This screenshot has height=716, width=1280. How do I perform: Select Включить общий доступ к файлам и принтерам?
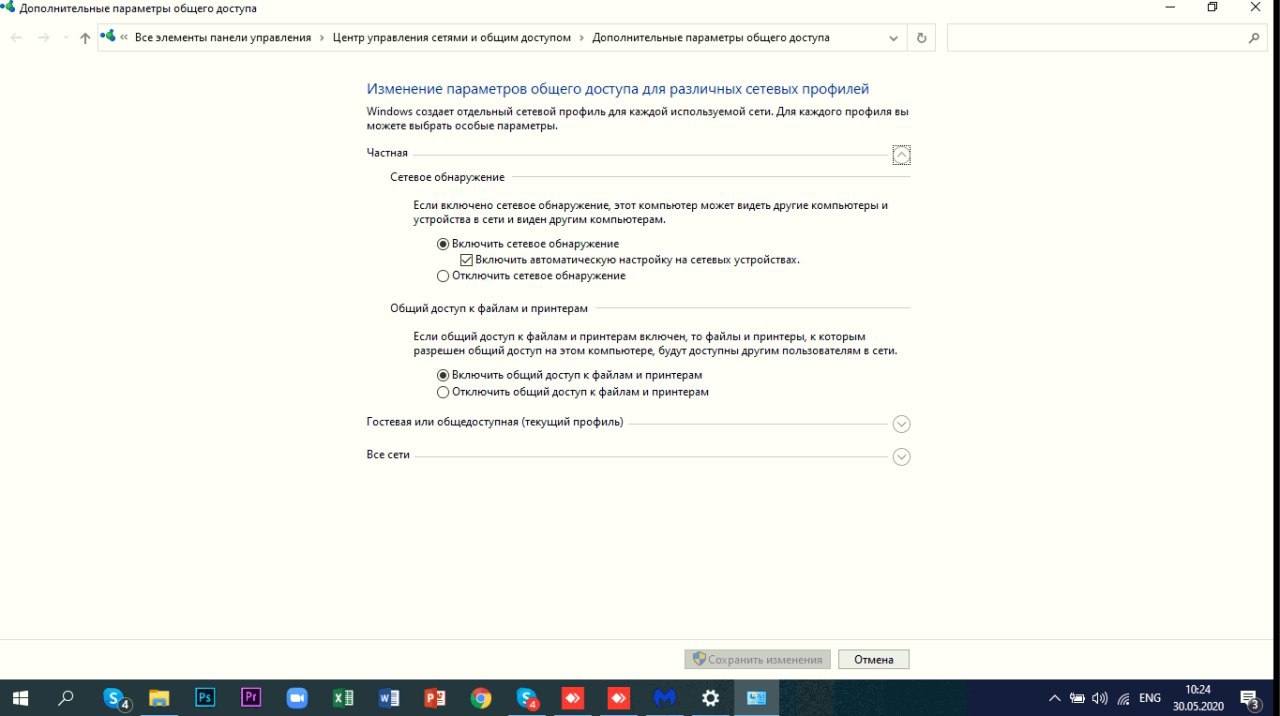pos(443,375)
